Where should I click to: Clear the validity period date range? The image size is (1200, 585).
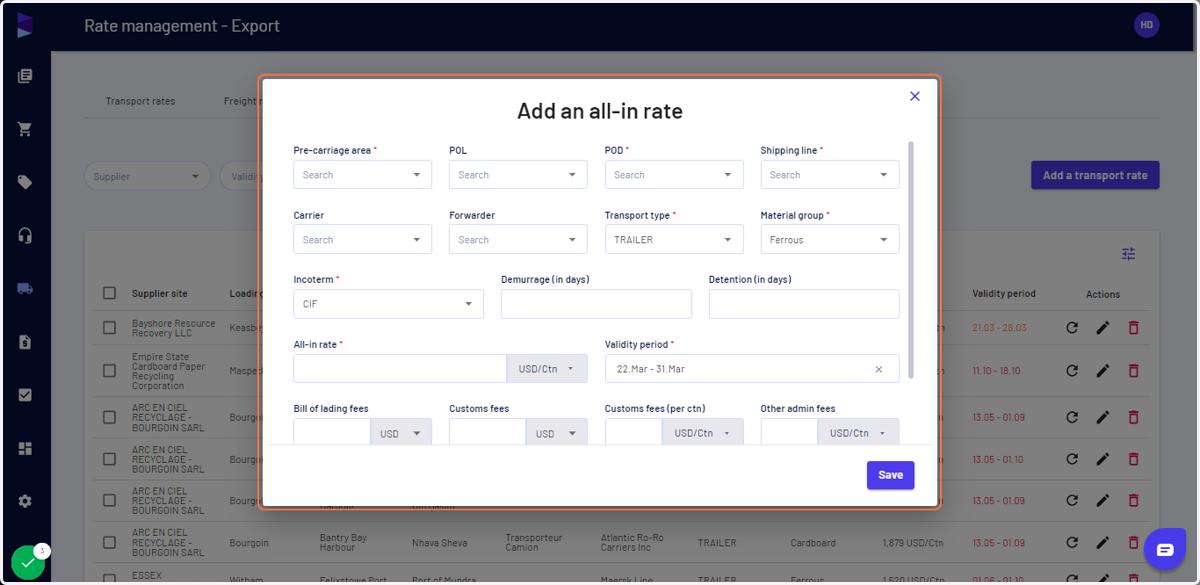pos(879,369)
